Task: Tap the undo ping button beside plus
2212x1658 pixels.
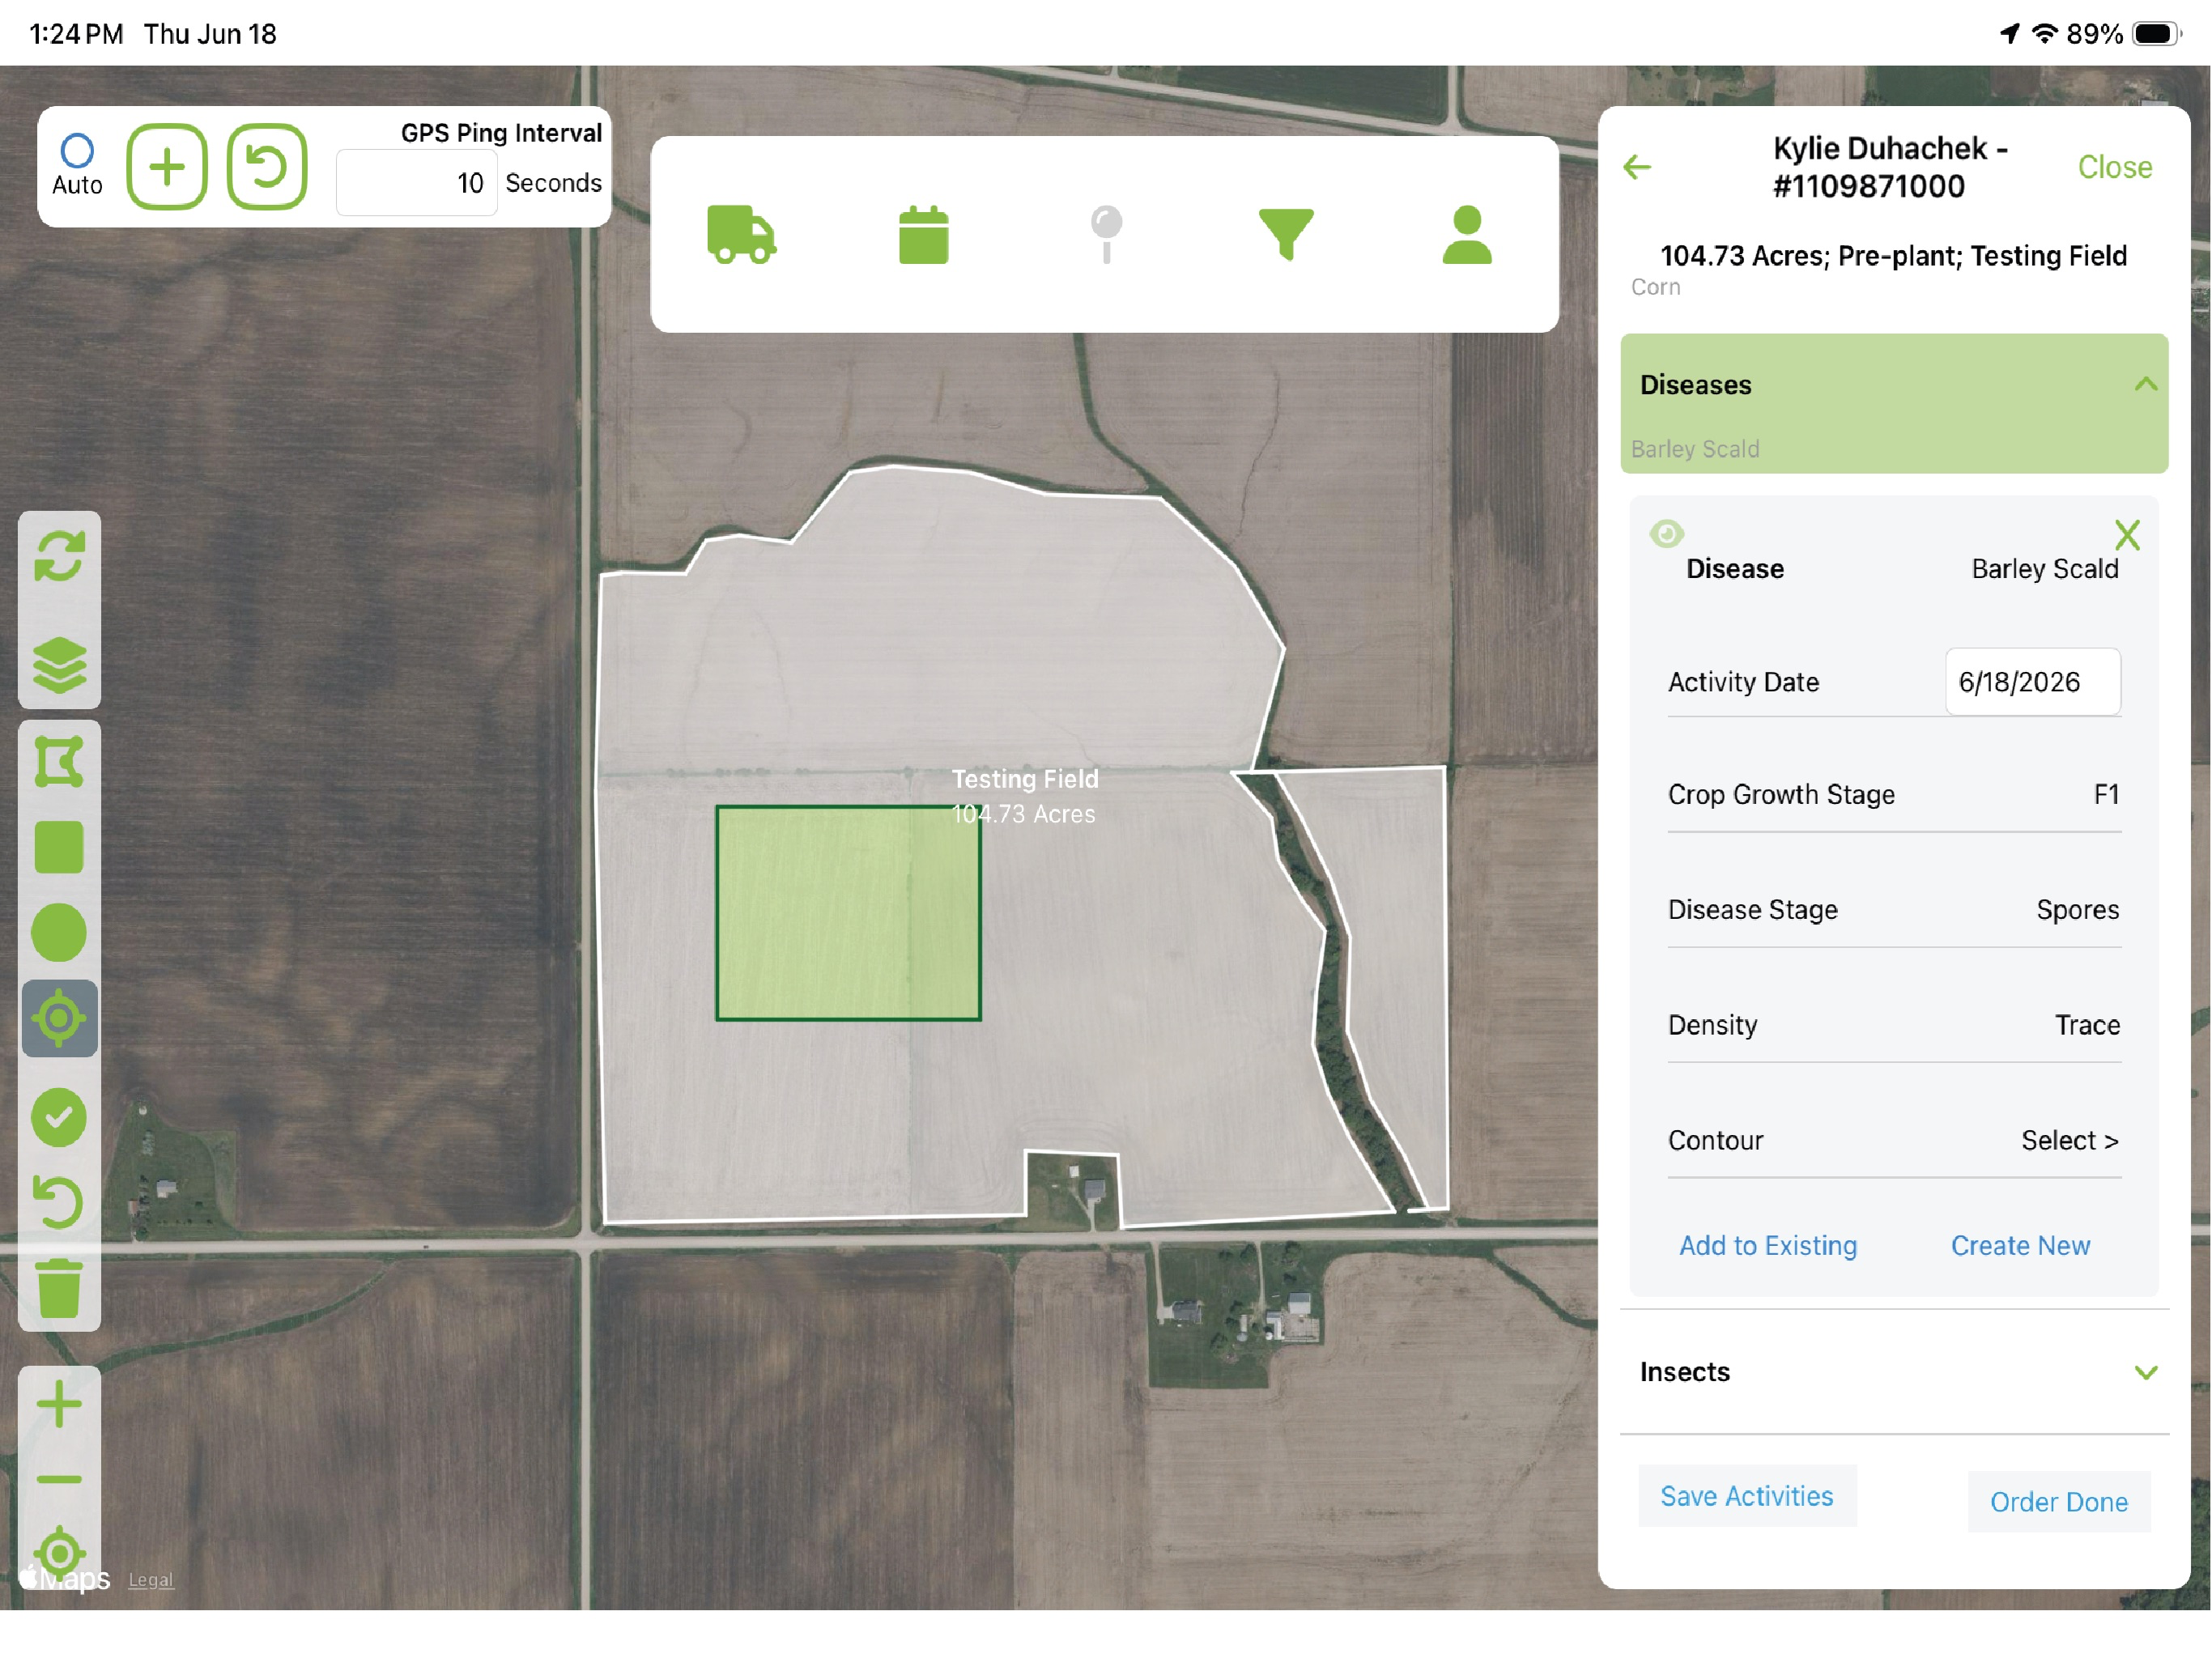Action: coord(267,167)
